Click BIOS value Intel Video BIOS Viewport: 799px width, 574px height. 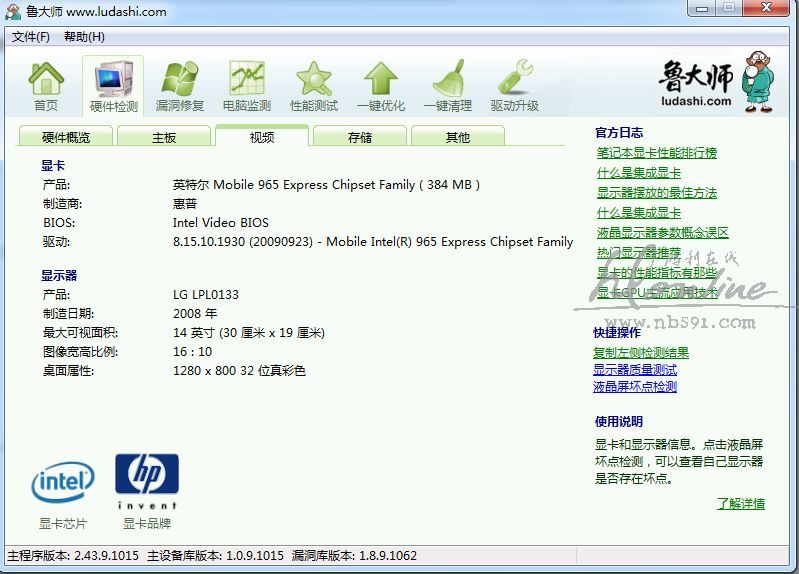click(221, 223)
